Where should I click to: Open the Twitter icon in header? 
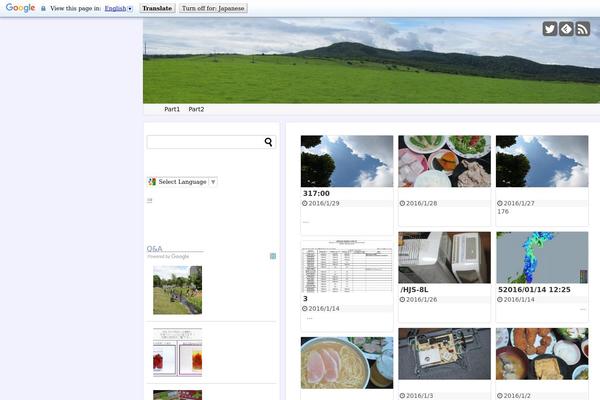[x=549, y=29]
